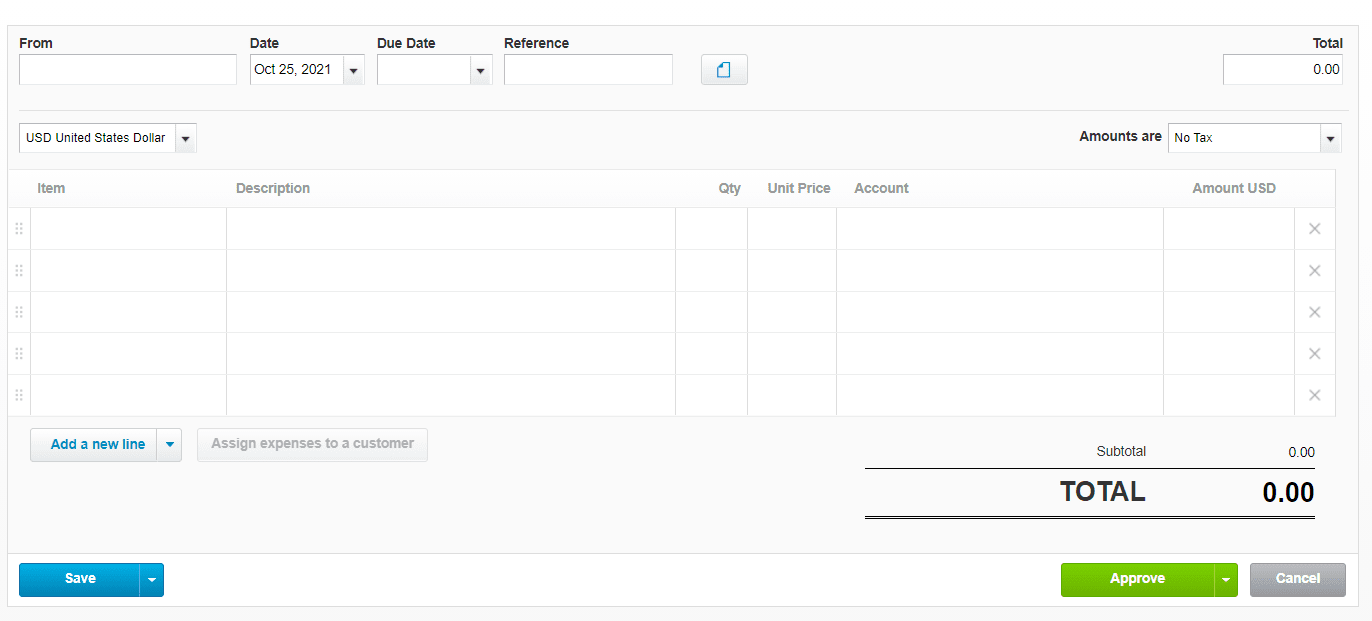The width and height of the screenshot is (1372, 621).
Task: Click the file attachment icon near Reference
Action: coord(724,70)
